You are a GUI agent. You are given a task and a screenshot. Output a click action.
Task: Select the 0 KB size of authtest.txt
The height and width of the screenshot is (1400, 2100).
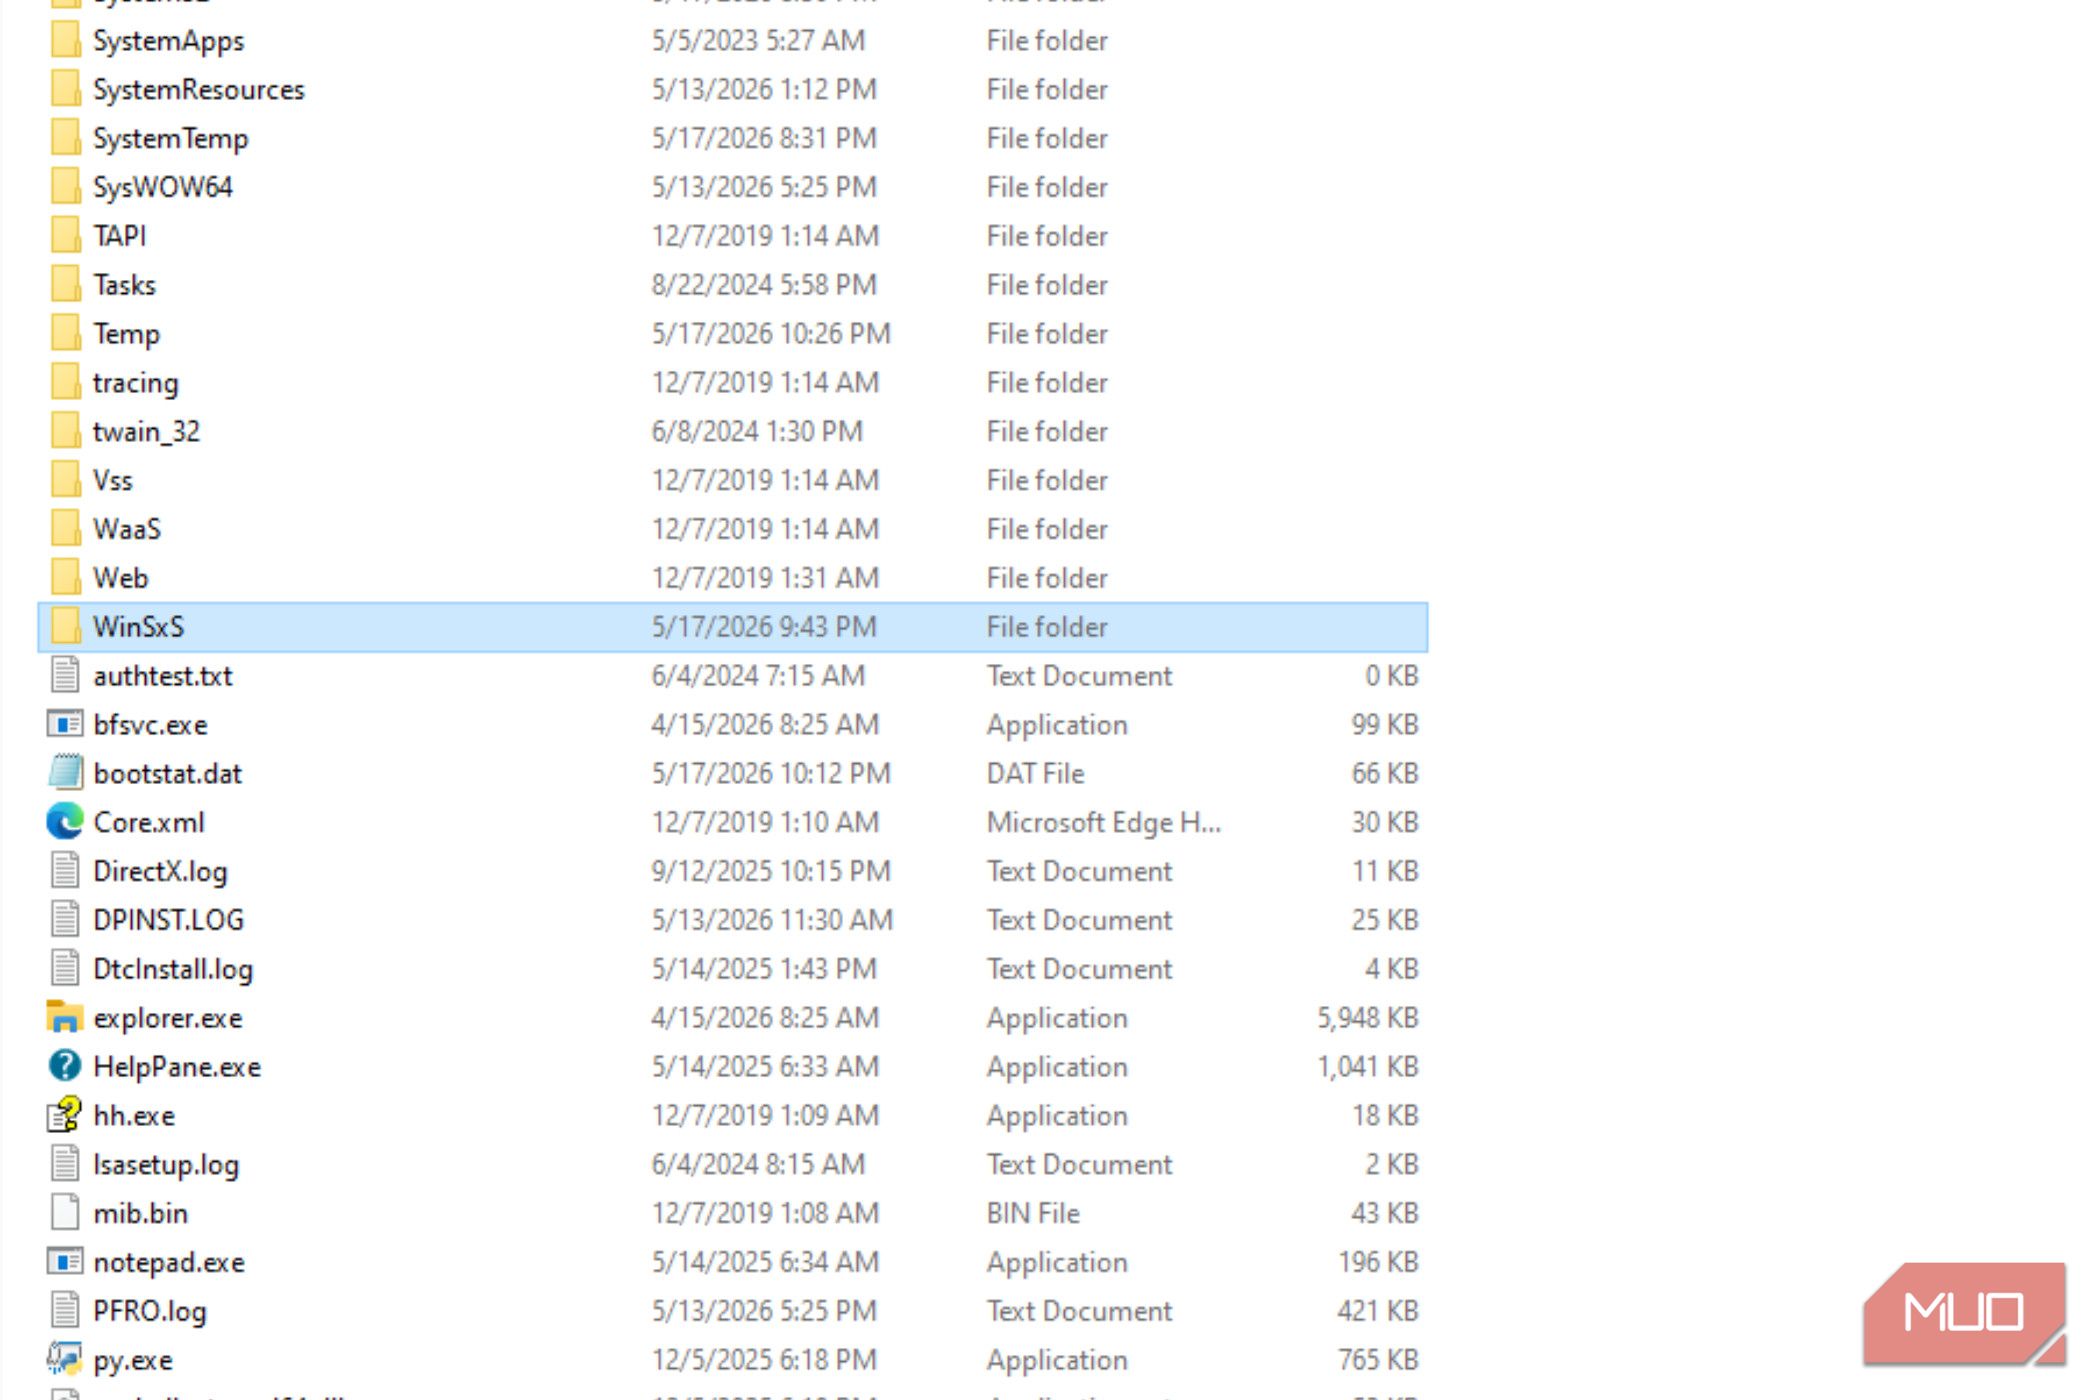(x=1392, y=676)
